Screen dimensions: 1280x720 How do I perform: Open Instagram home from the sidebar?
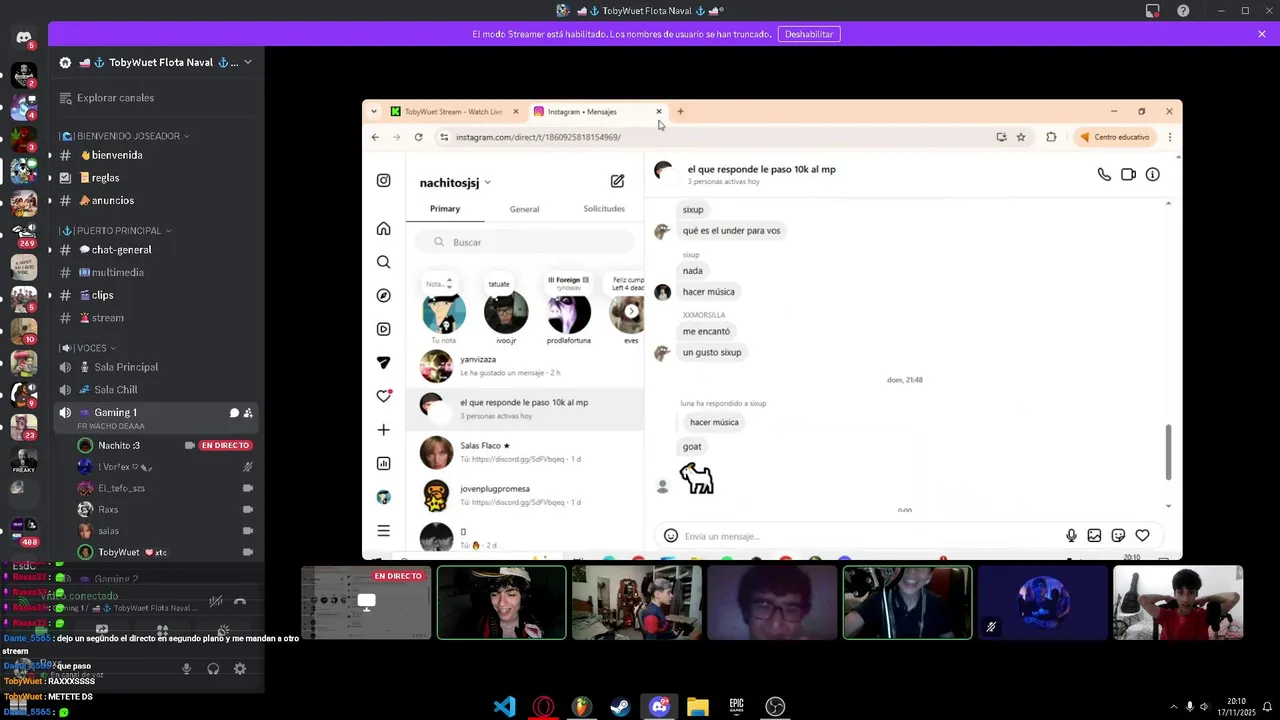pos(383,229)
